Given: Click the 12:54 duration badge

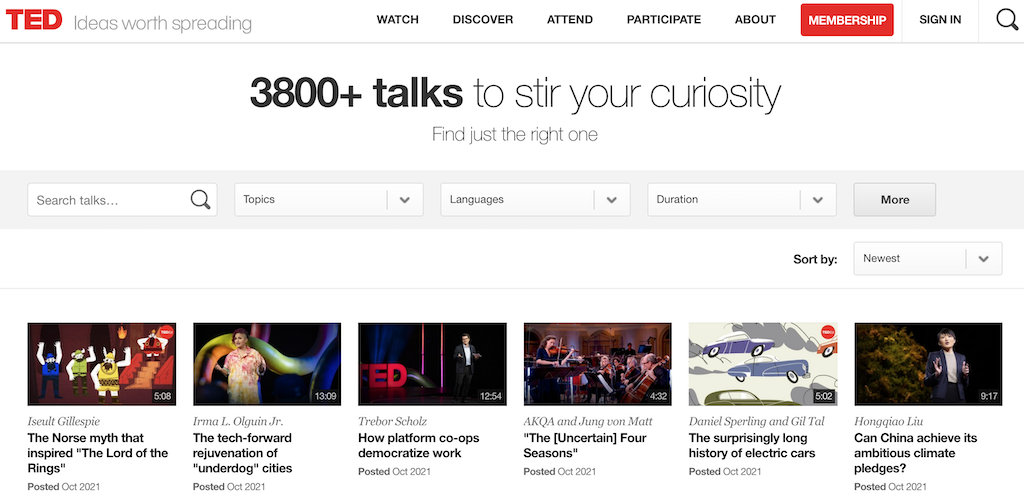Looking at the screenshot, I should click(x=490, y=396).
